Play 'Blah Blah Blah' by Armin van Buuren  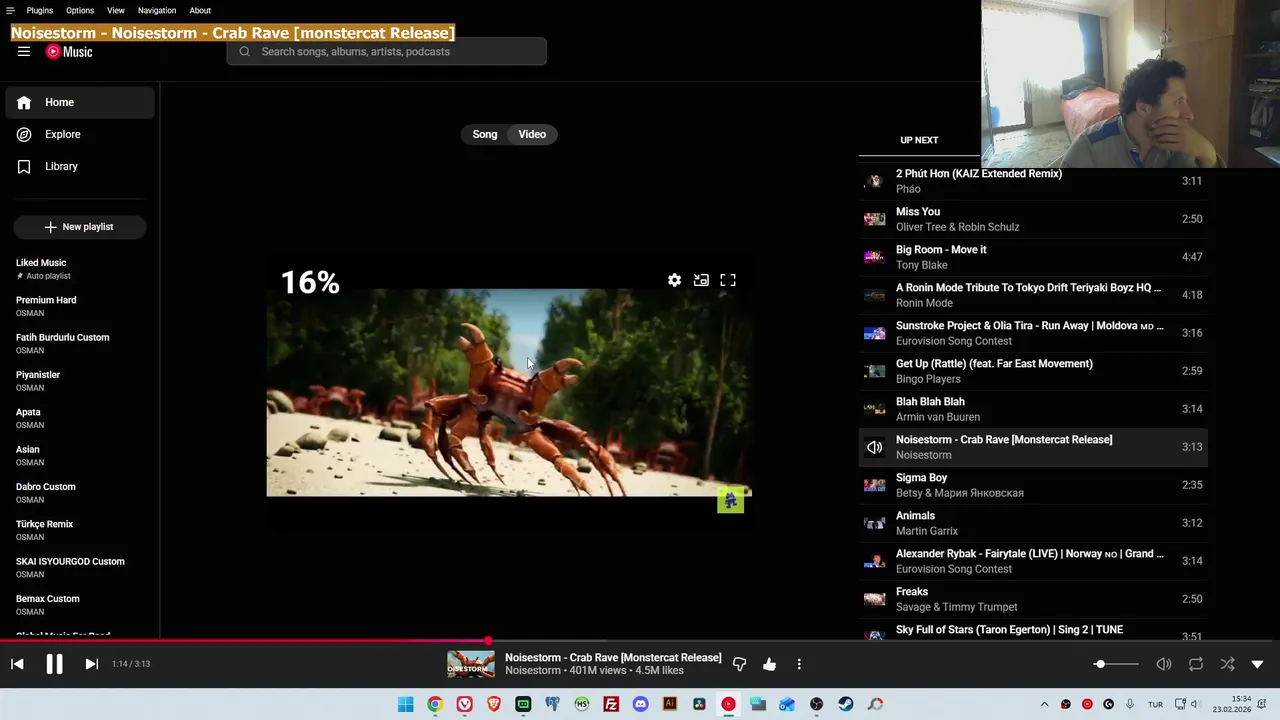[x=1033, y=409]
